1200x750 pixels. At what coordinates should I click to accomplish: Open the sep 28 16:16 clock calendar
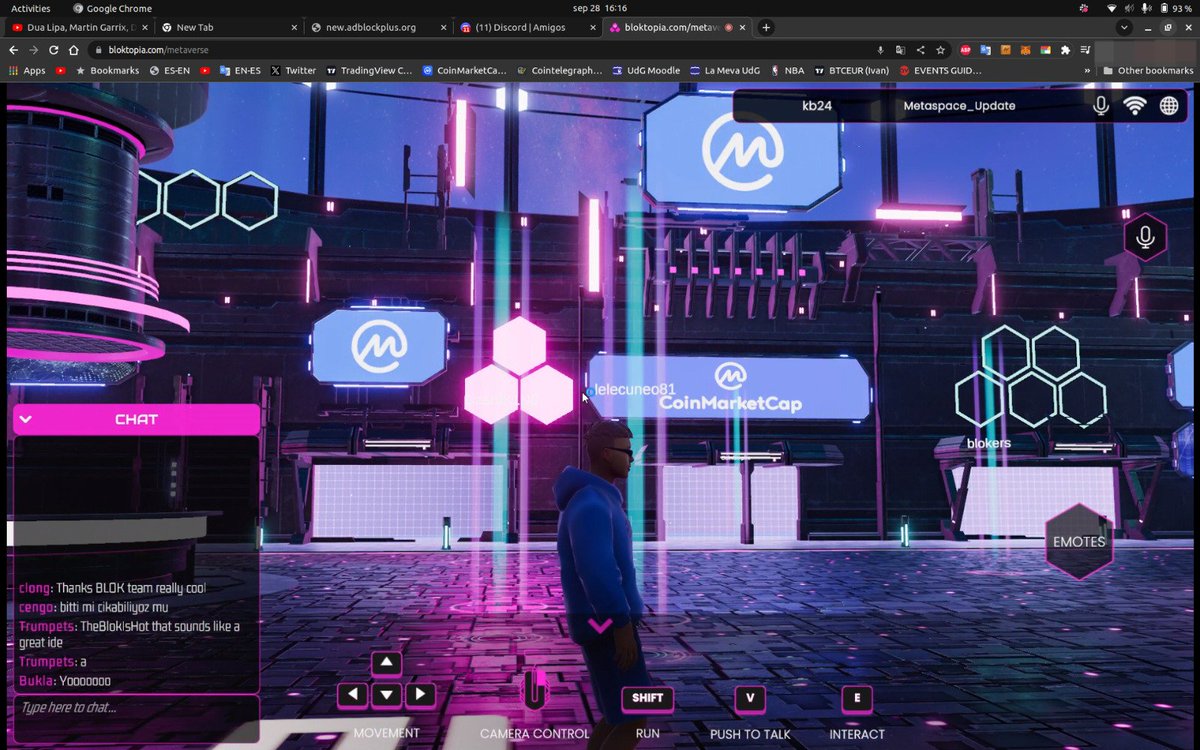point(600,8)
